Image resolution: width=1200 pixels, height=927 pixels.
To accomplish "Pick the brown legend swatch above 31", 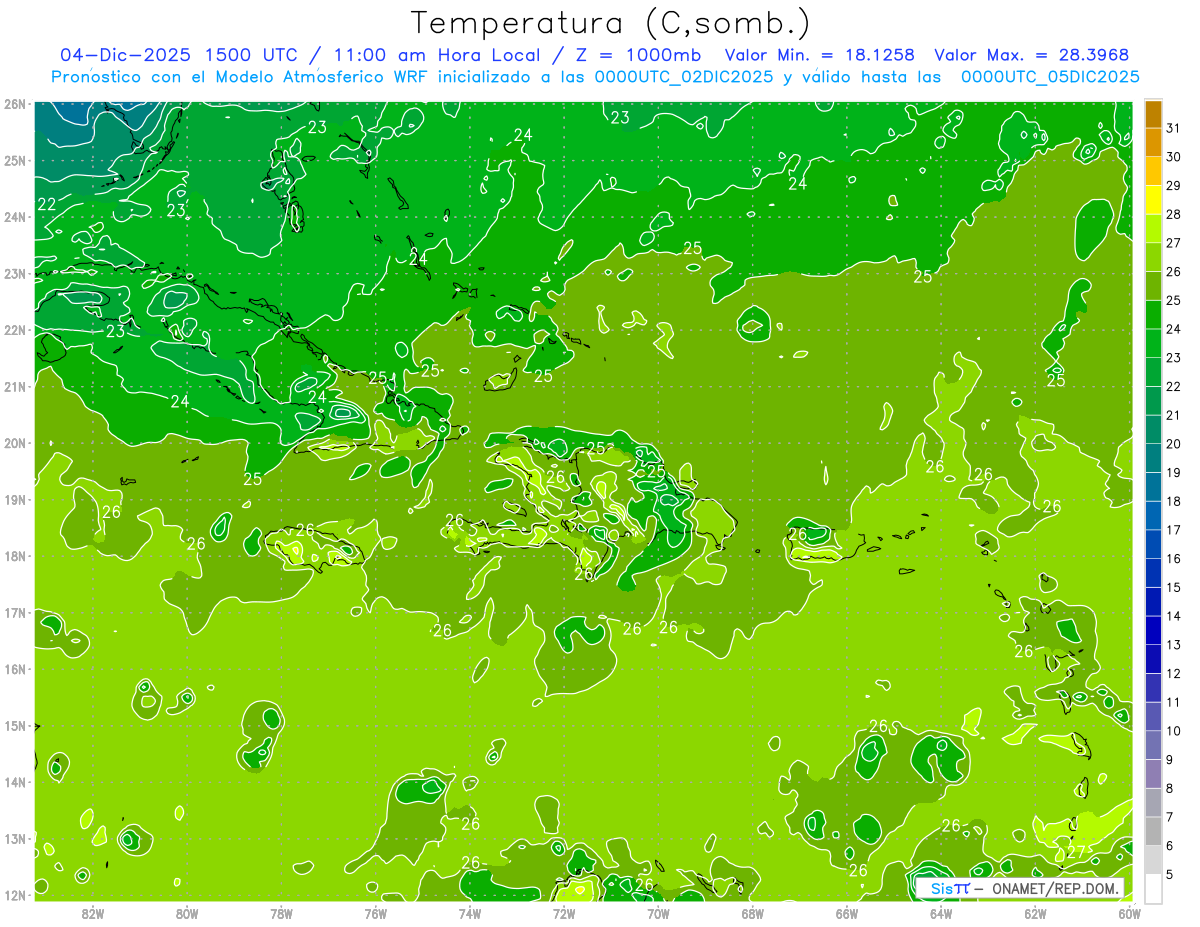I will point(1153,114).
